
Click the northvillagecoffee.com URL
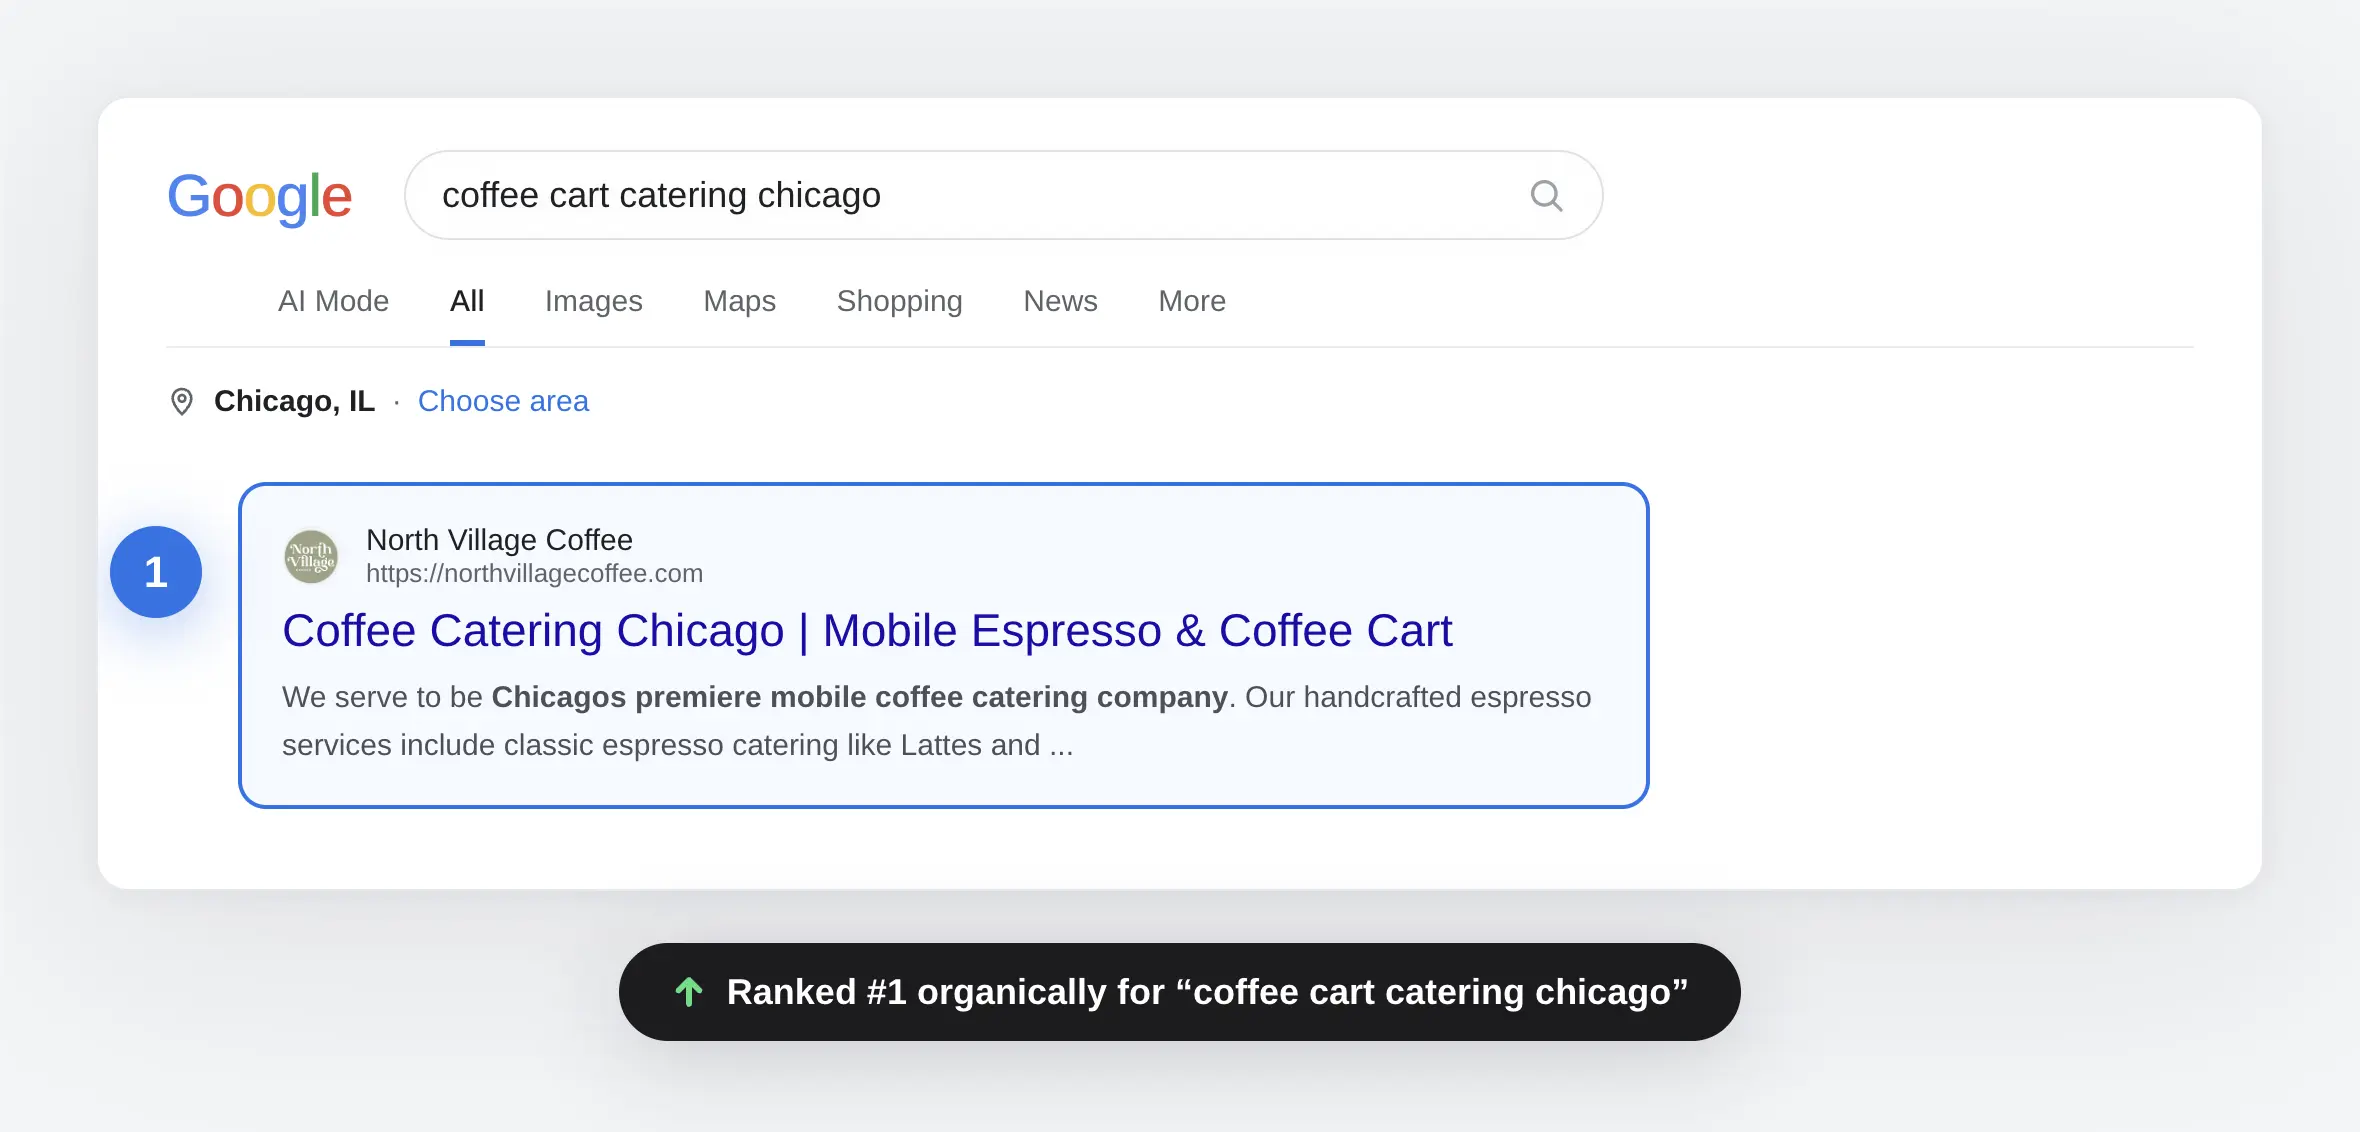click(x=534, y=573)
